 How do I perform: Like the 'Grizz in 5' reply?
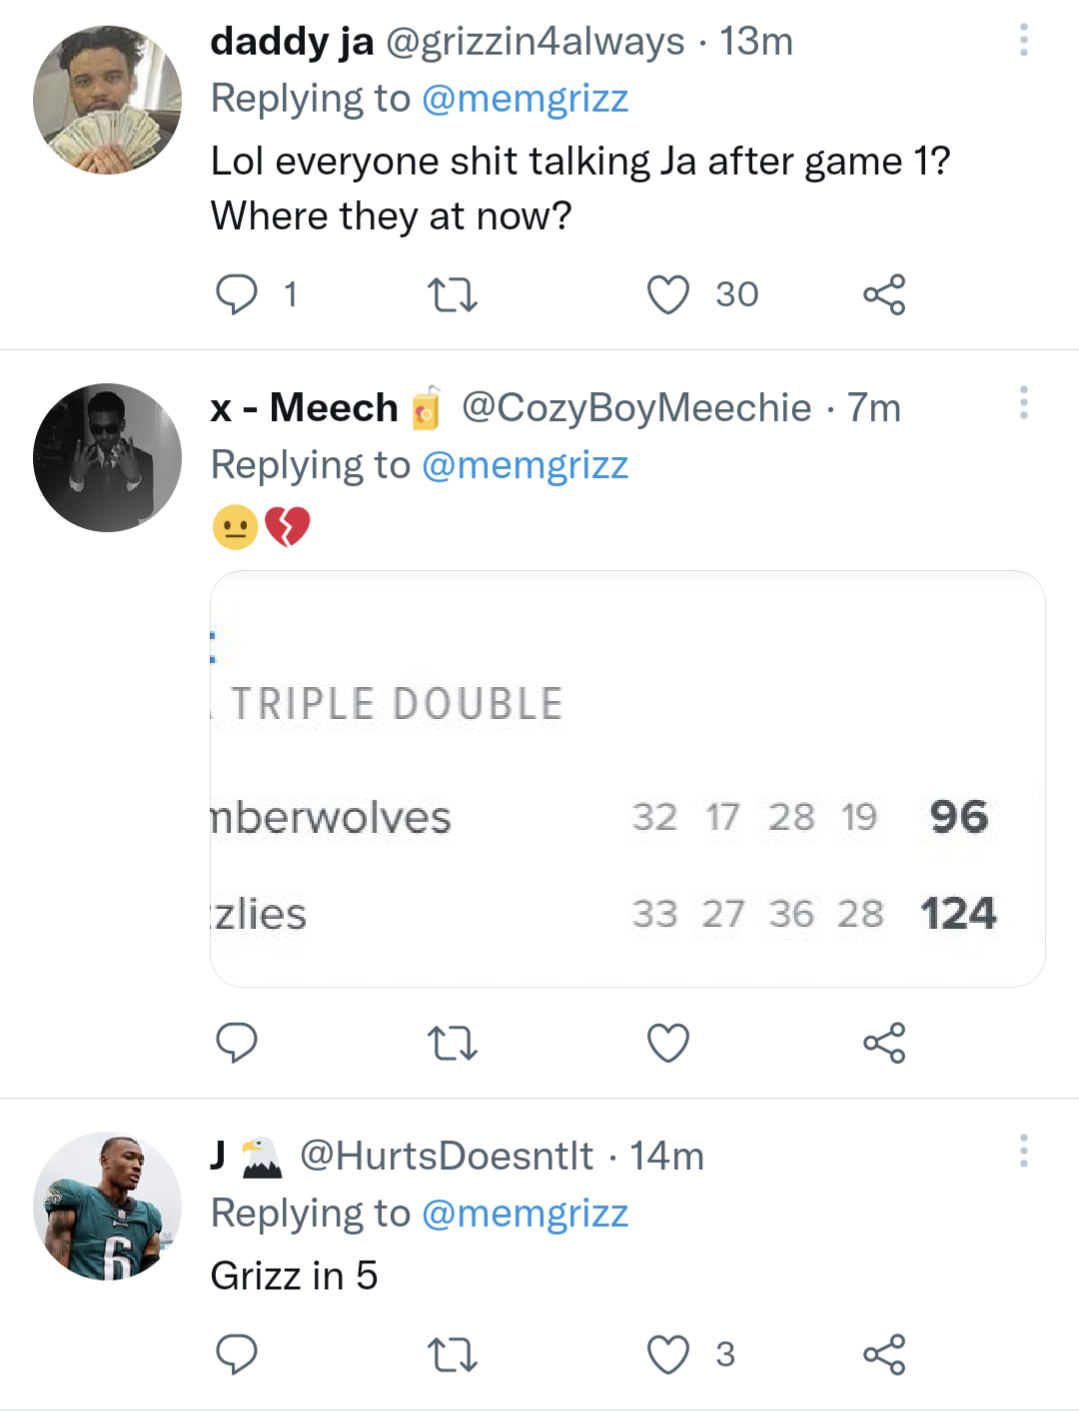[667, 1356]
